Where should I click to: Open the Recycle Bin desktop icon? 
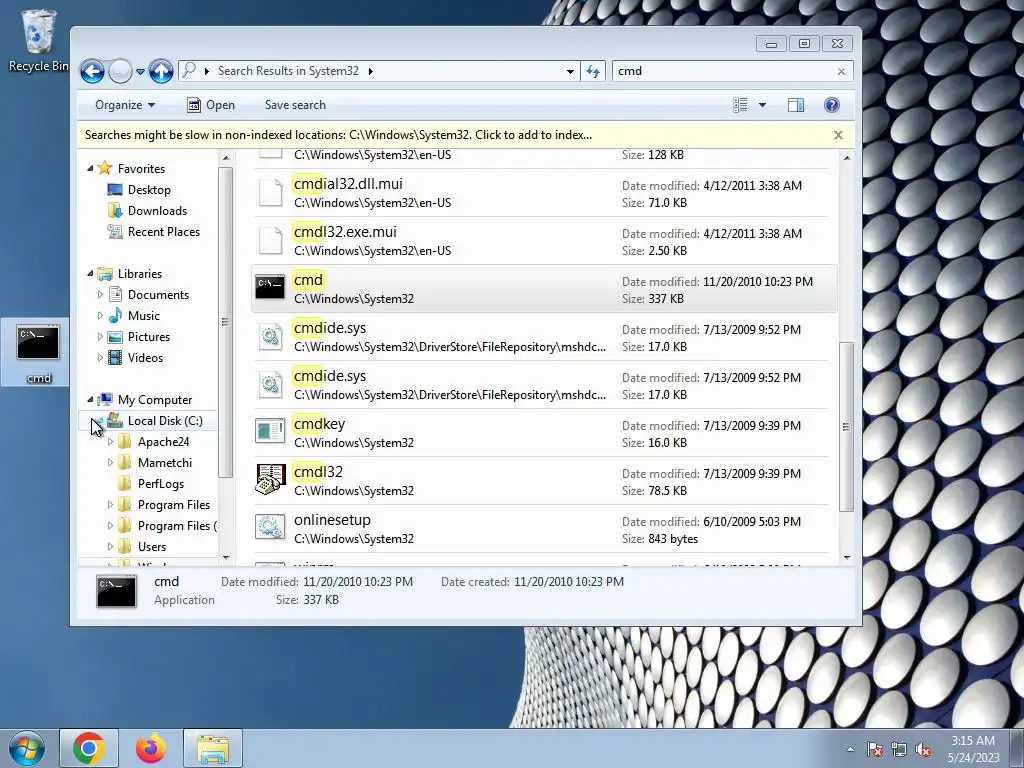pyautogui.click(x=38, y=40)
